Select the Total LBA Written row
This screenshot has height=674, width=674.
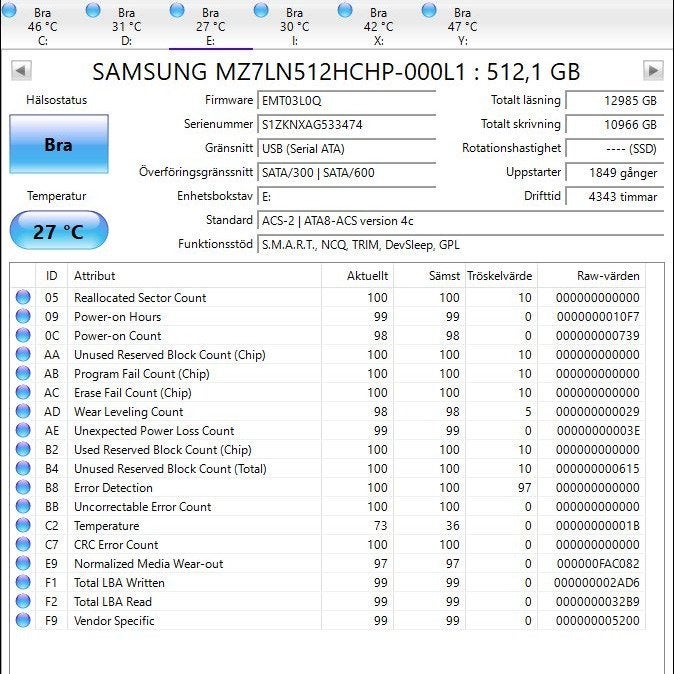[328, 582]
